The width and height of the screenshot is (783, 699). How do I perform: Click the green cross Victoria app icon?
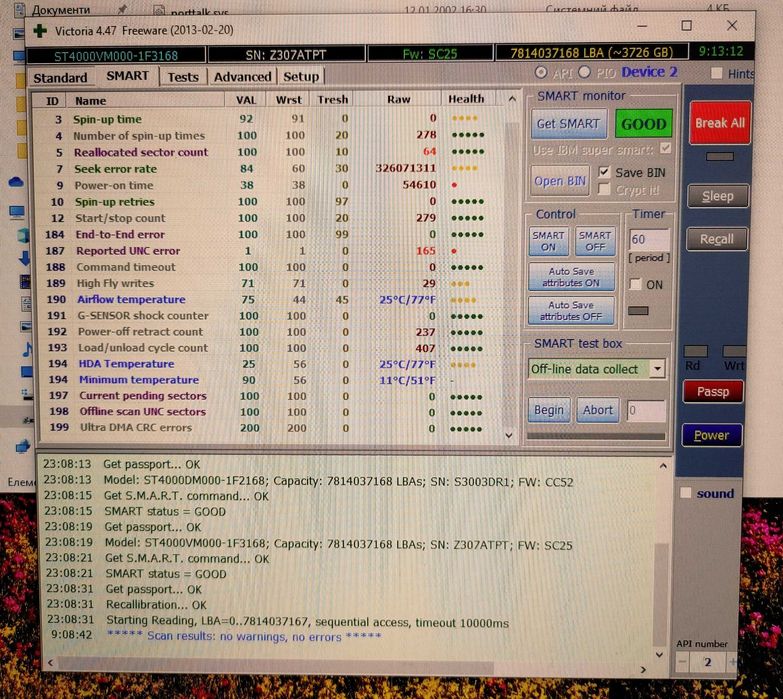pos(39,30)
